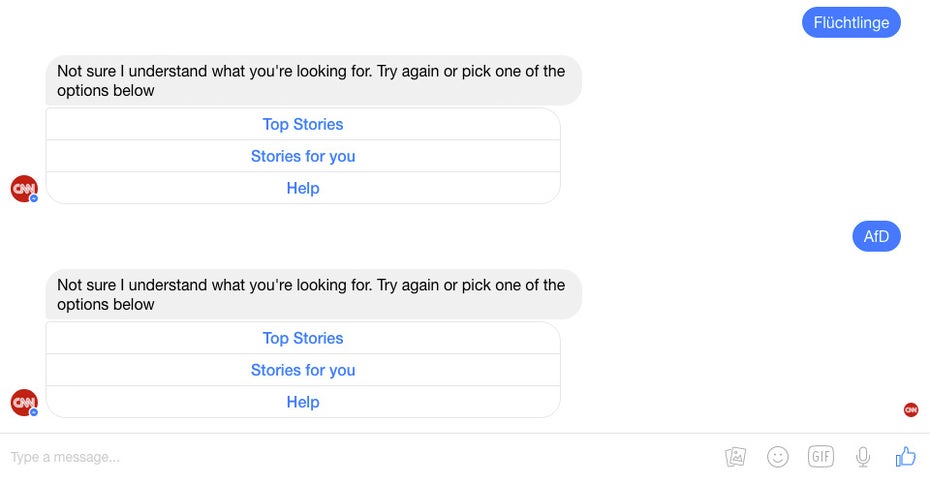930x482 pixels.
Task: Click the lower CNN avatar icon
Action: tap(24, 403)
